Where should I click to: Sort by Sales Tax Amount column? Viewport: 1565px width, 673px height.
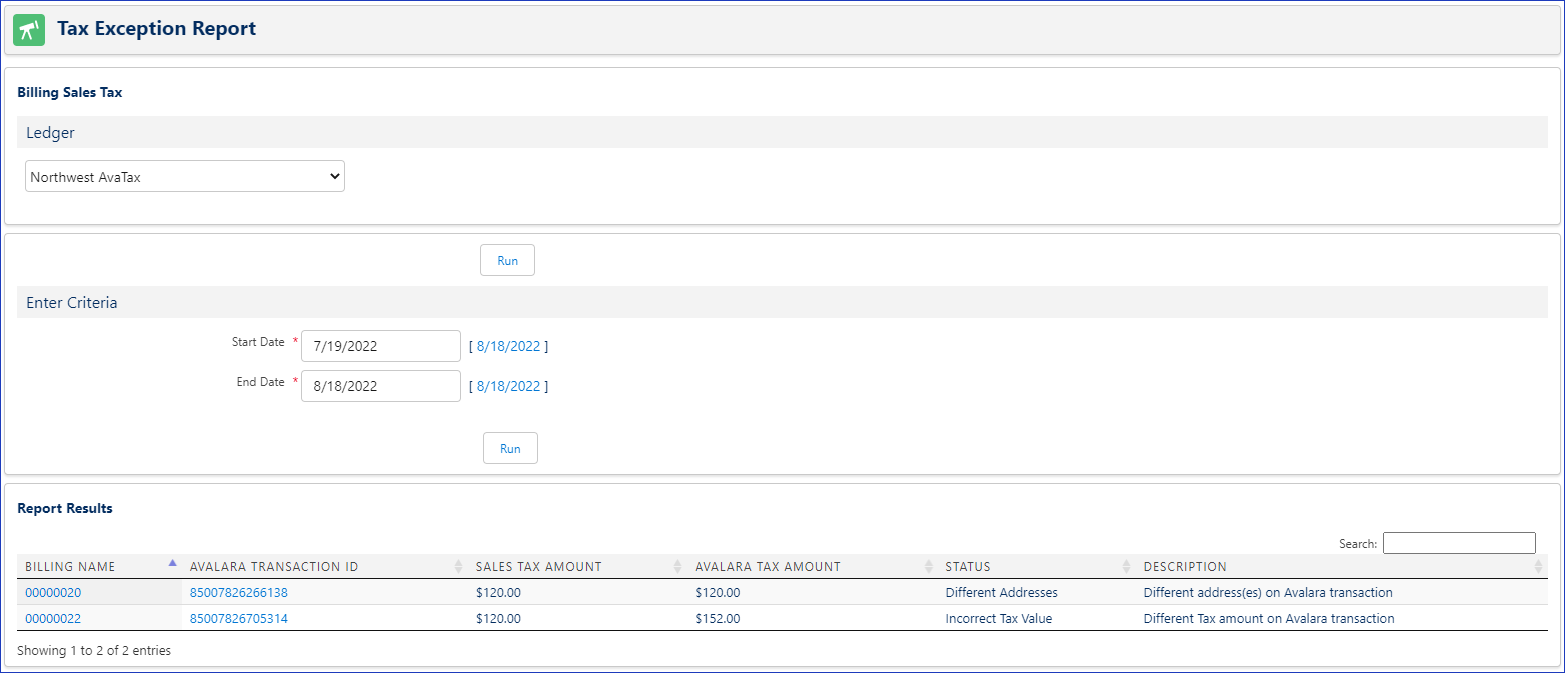577,566
